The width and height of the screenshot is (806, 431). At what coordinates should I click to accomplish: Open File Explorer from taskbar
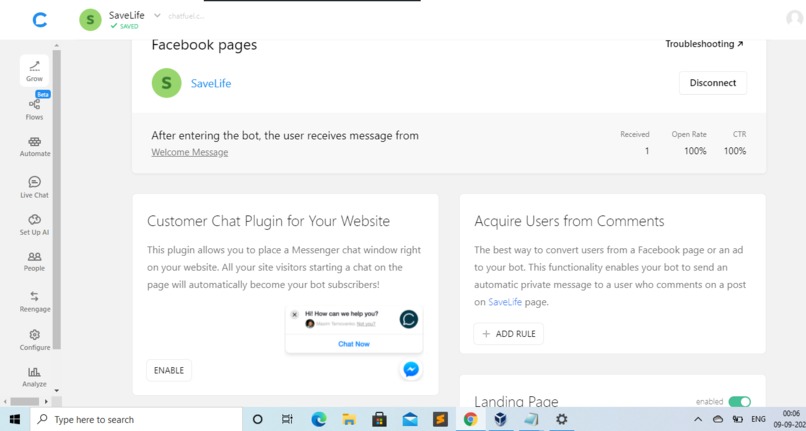coord(349,419)
